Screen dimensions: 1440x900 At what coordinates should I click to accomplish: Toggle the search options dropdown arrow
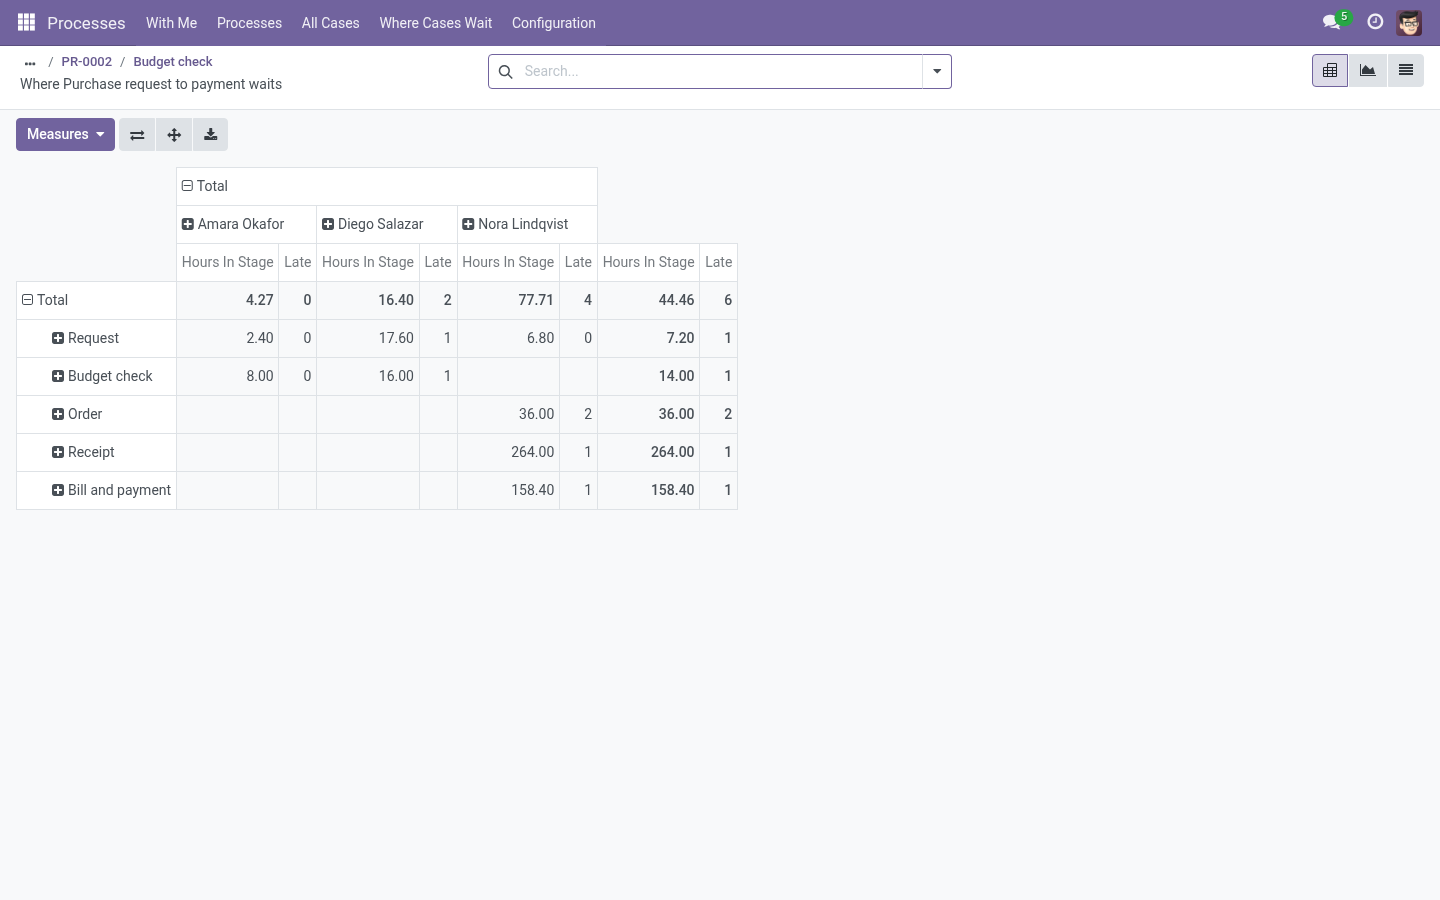[x=937, y=72]
